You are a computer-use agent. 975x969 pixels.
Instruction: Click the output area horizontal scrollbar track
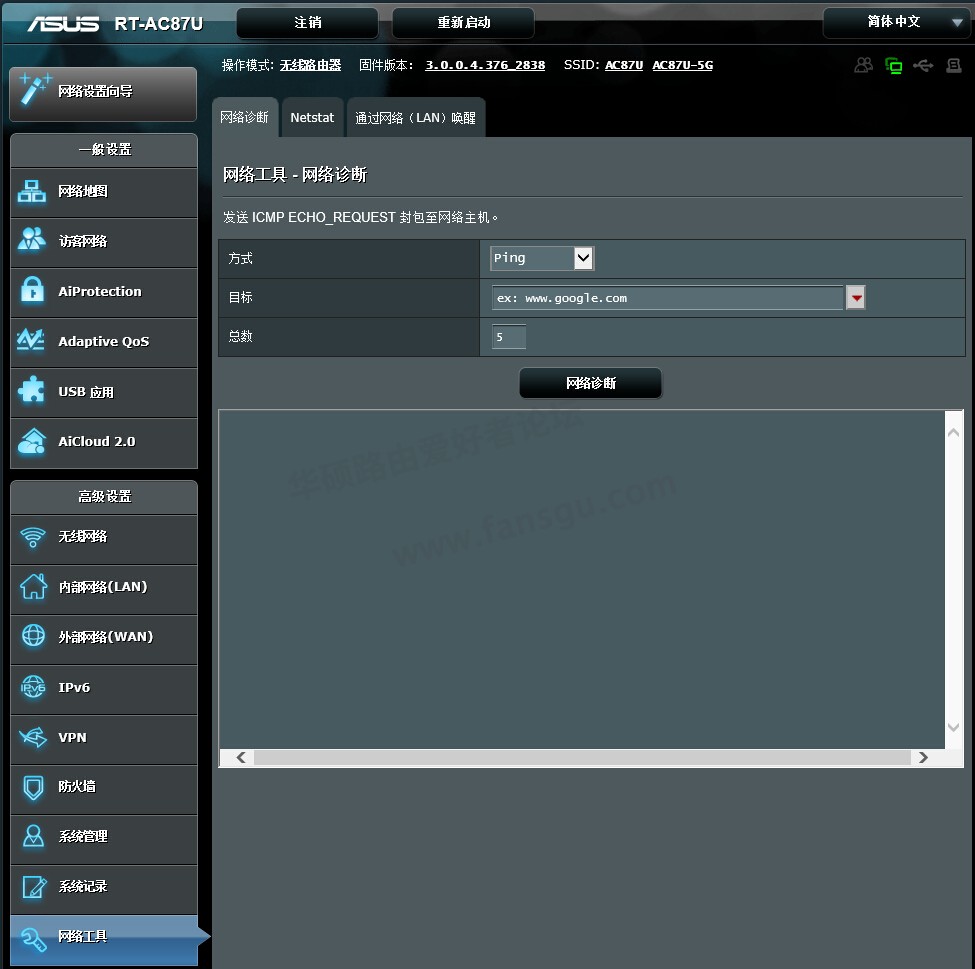tap(582, 758)
